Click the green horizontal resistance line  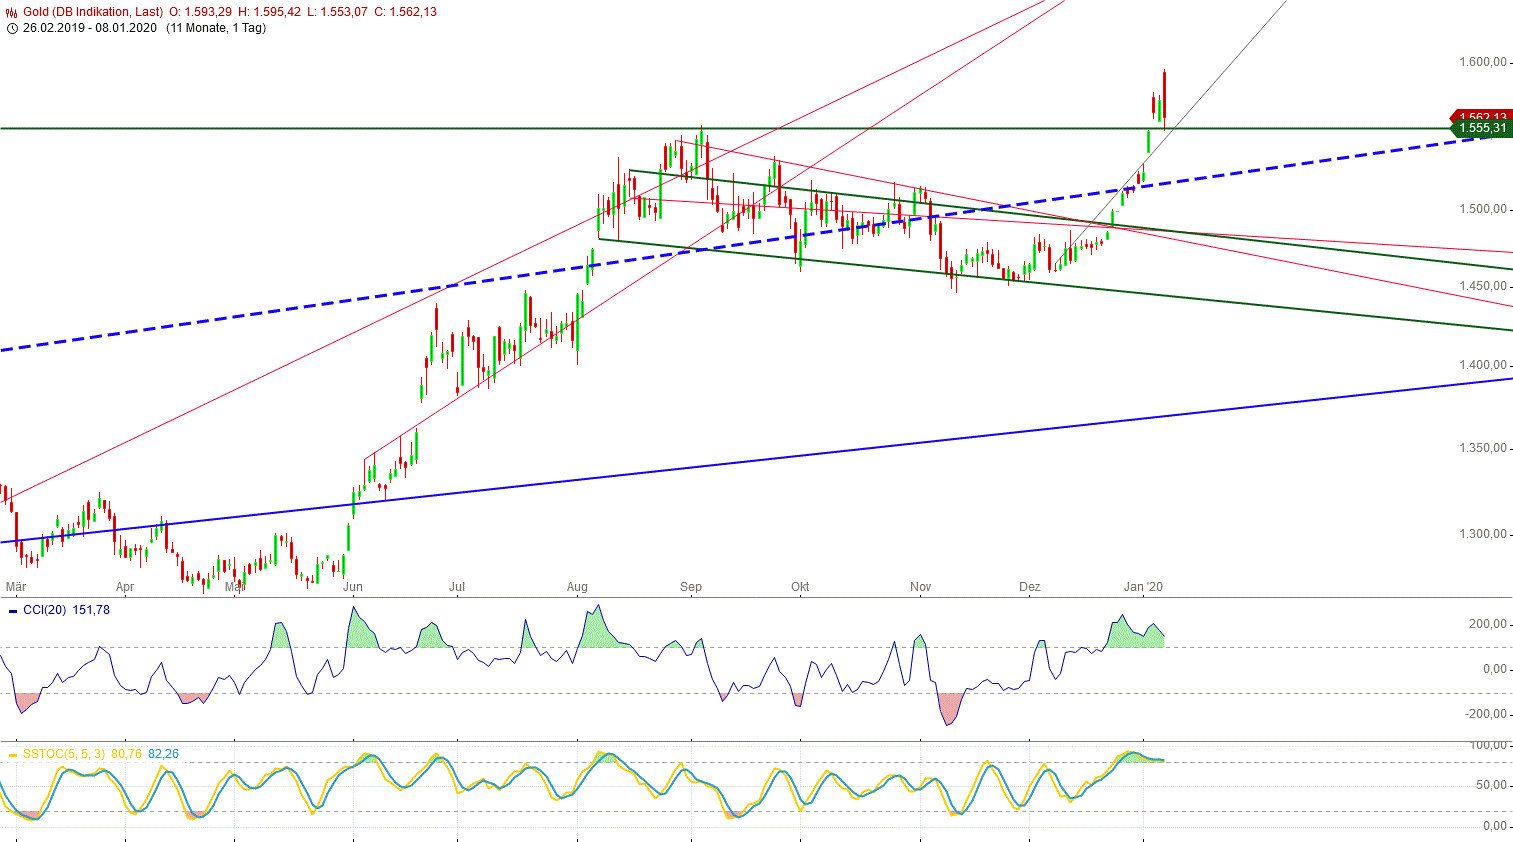[x=400, y=128]
